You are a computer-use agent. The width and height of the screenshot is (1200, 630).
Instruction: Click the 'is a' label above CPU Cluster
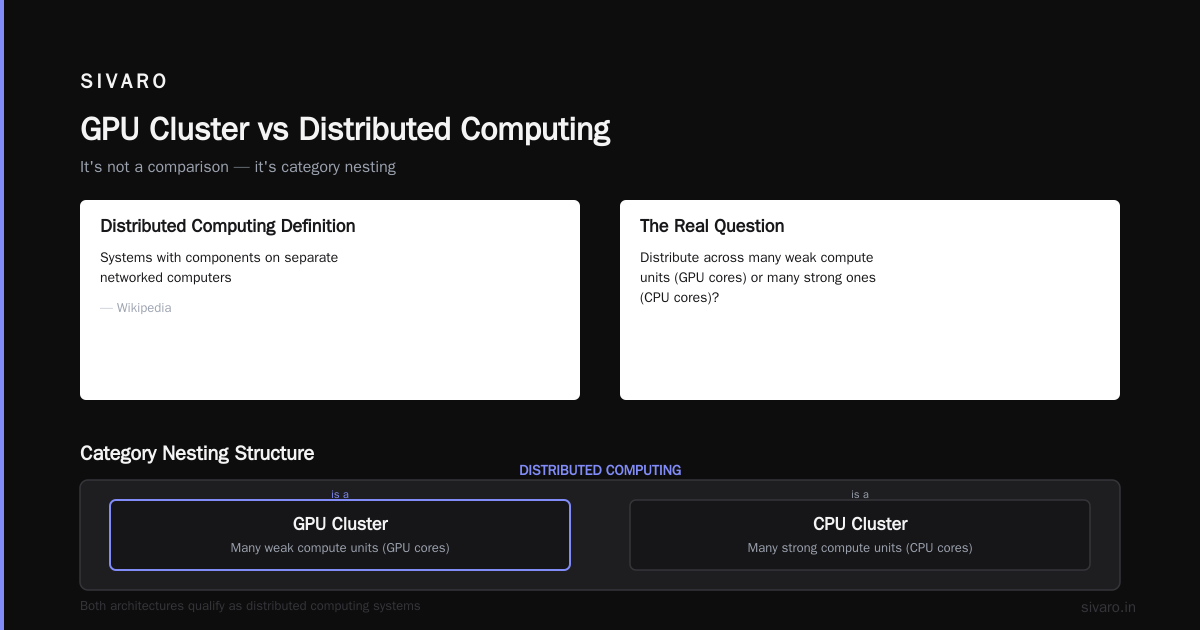(860, 494)
